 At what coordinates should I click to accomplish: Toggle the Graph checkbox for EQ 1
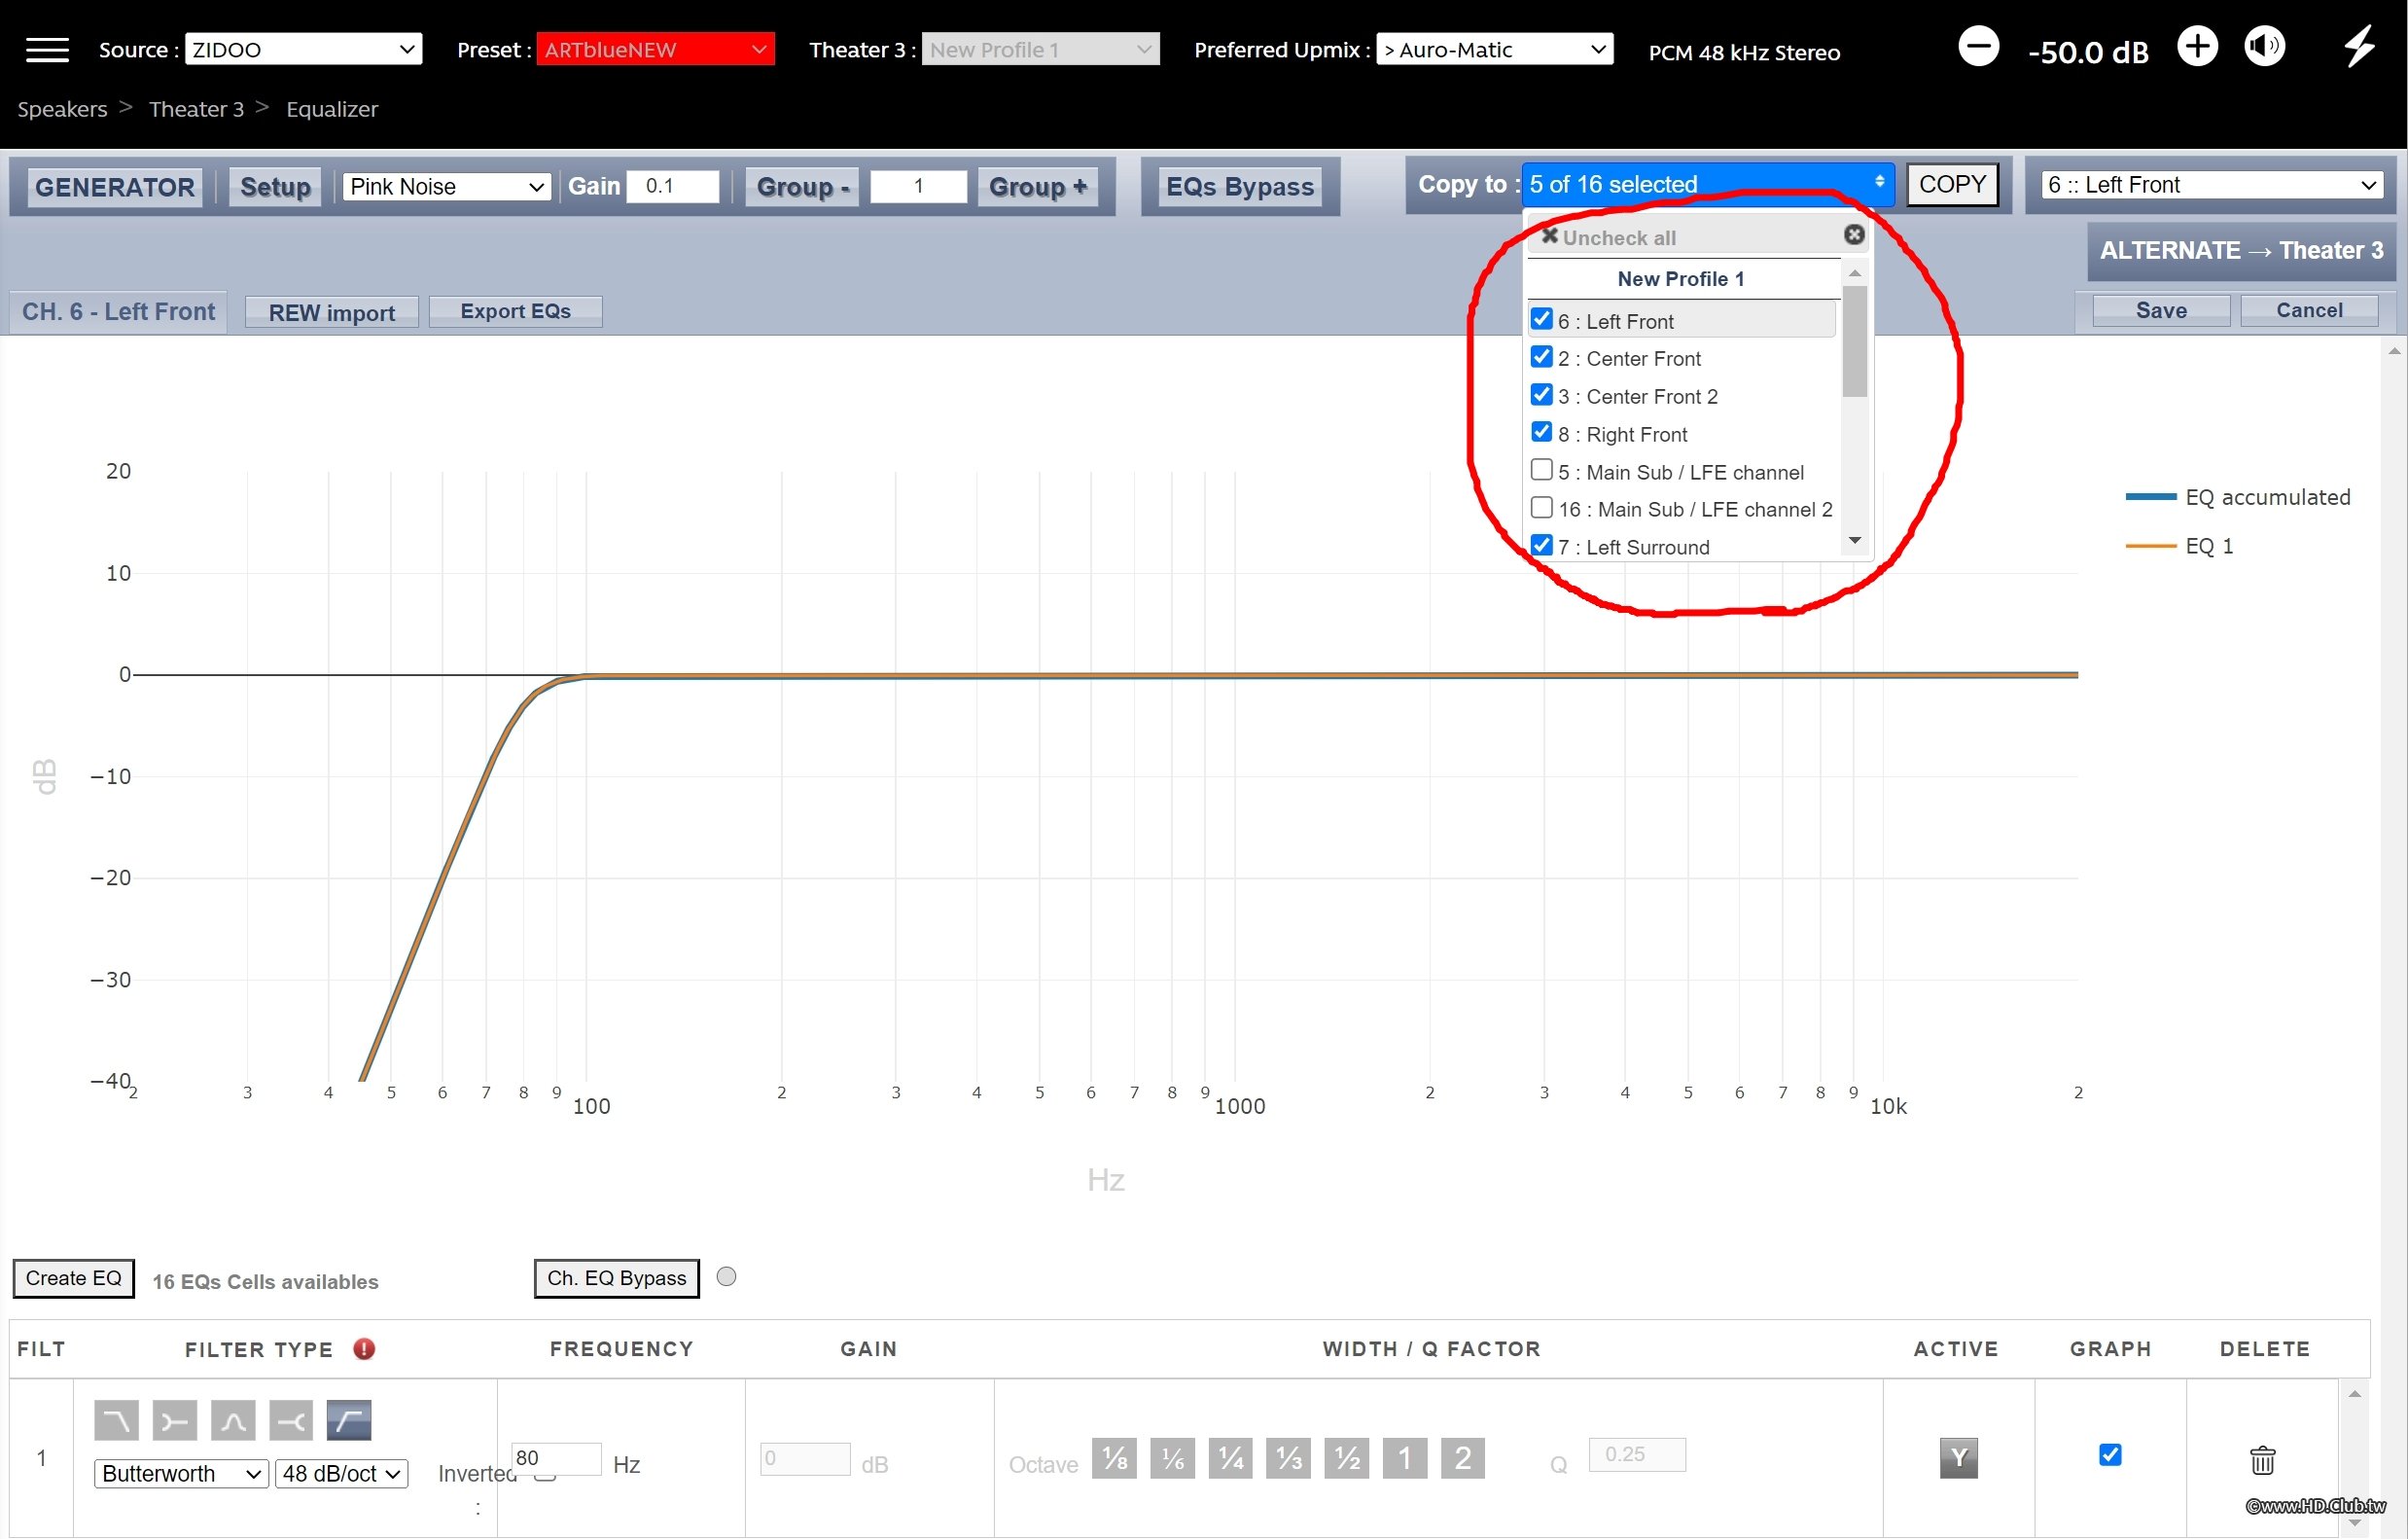coord(2110,1455)
